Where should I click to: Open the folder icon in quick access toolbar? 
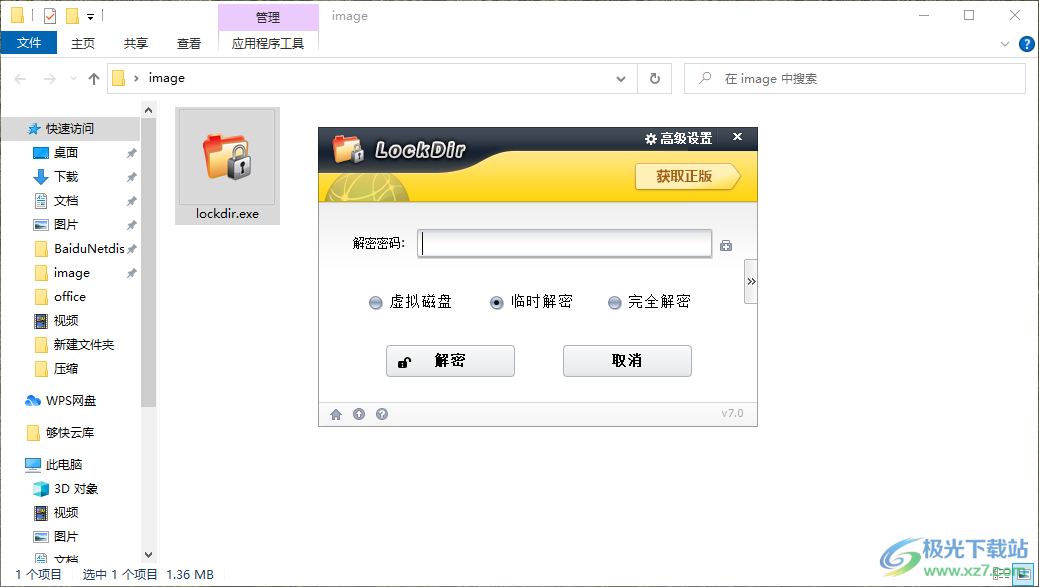click(x=17, y=15)
